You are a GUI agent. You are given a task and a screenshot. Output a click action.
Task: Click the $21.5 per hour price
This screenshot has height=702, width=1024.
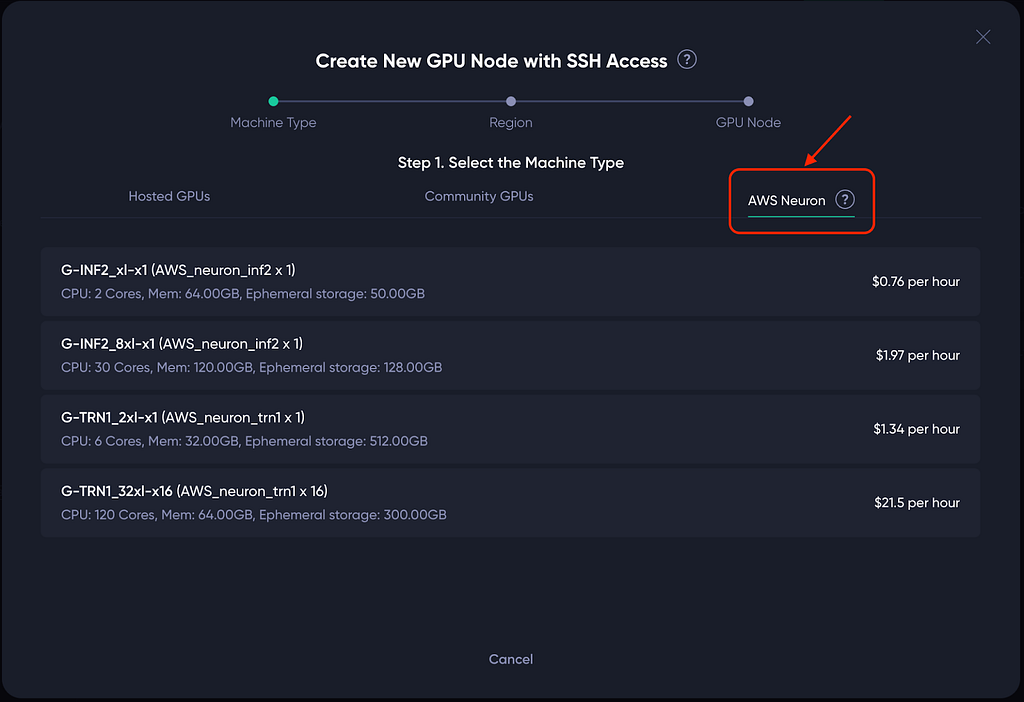[x=917, y=503]
